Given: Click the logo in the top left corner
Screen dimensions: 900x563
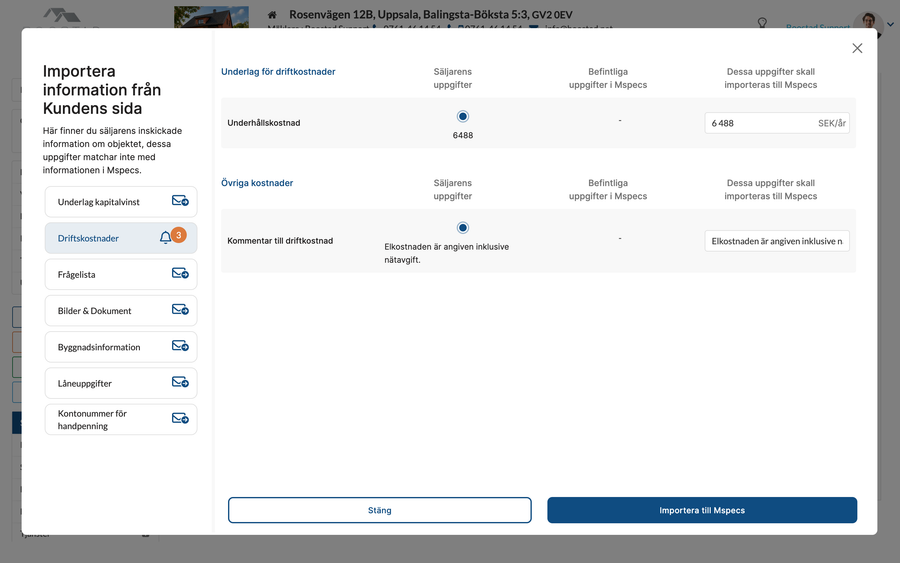Looking at the screenshot, I should (x=62, y=17).
